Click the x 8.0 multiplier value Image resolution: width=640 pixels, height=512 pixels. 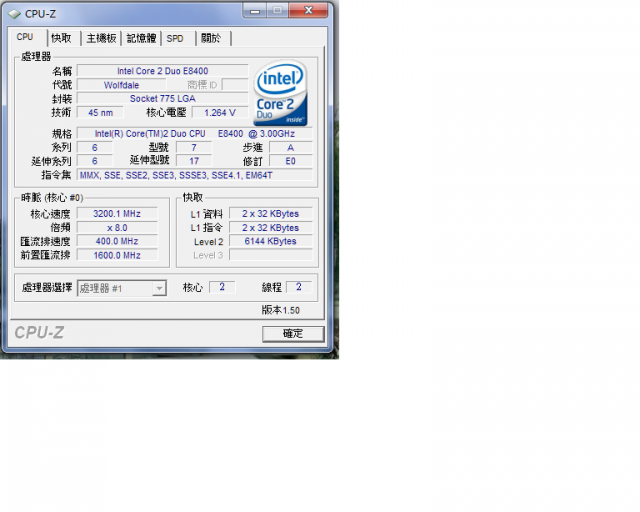[x=117, y=228]
